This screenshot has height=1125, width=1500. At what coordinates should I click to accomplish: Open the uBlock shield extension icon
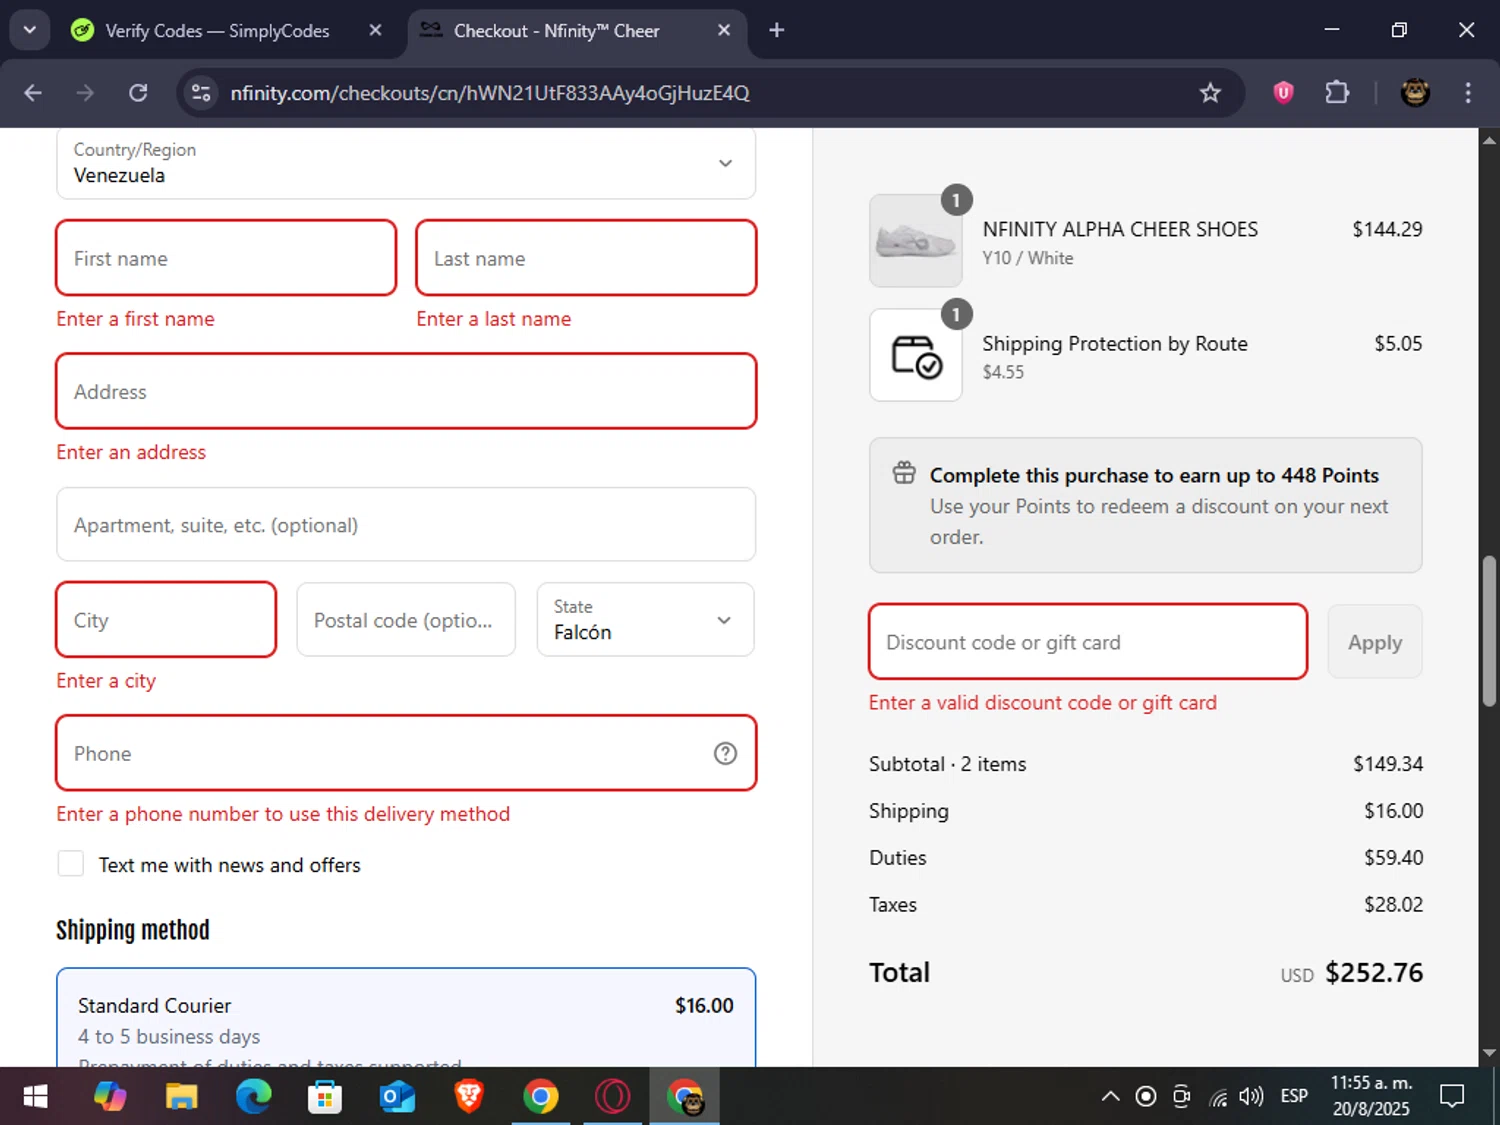[1283, 93]
